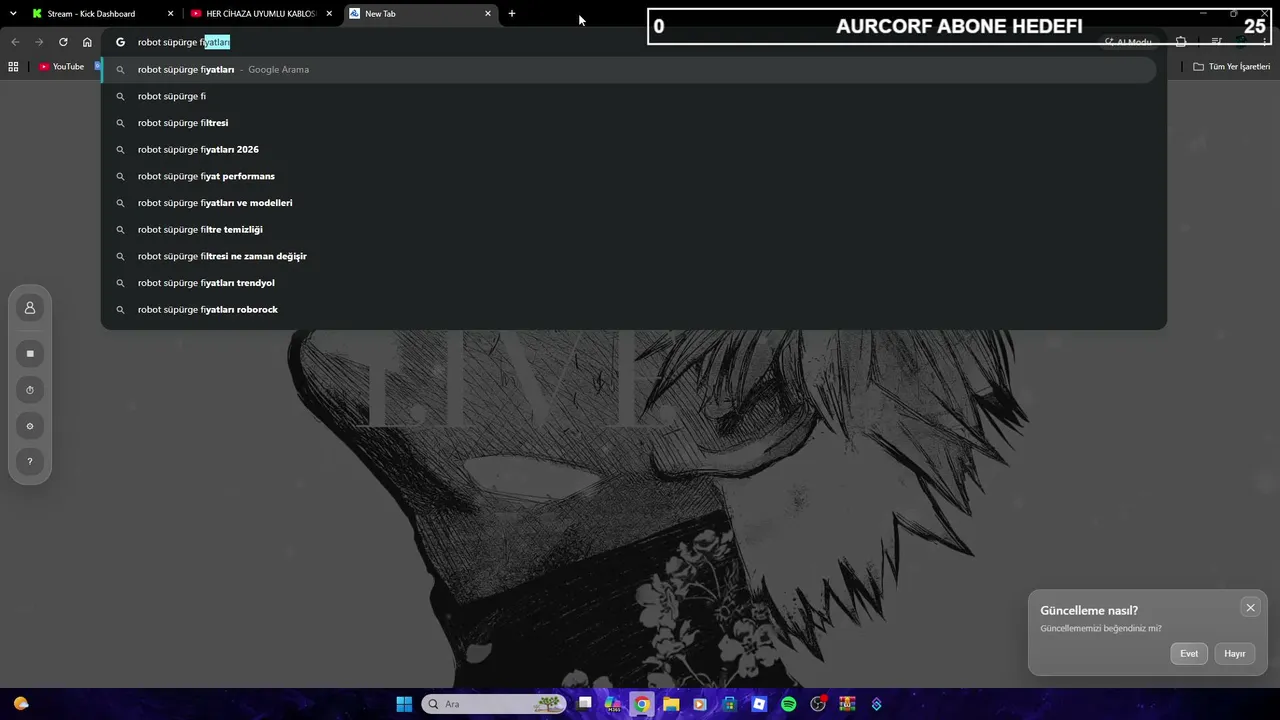The width and height of the screenshot is (1280, 720).
Task: Open File Explorer from the taskbar
Action: click(671, 704)
